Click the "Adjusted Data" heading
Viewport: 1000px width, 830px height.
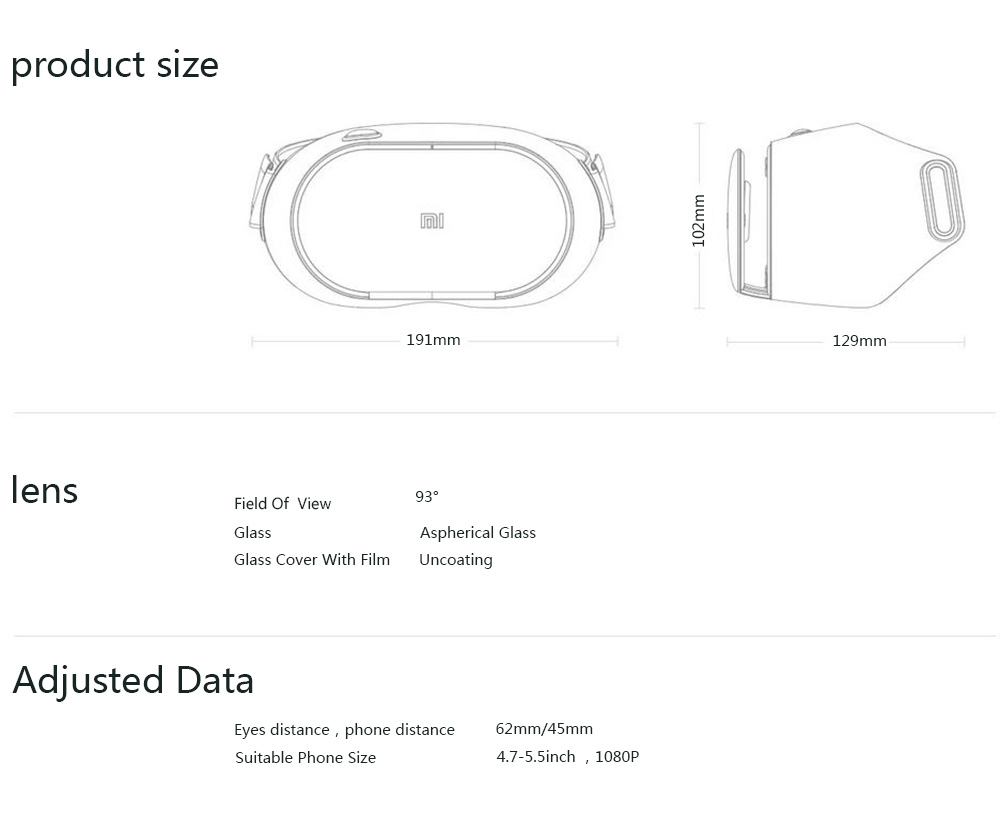pyautogui.click(x=133, y=680)
